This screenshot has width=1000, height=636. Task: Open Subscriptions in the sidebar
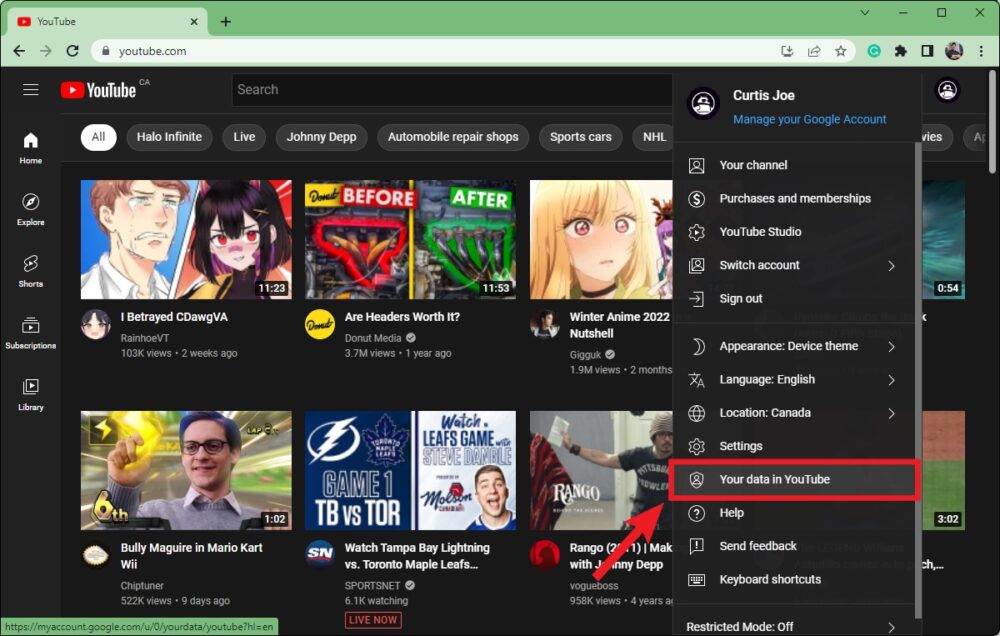[x=31, y=332]
